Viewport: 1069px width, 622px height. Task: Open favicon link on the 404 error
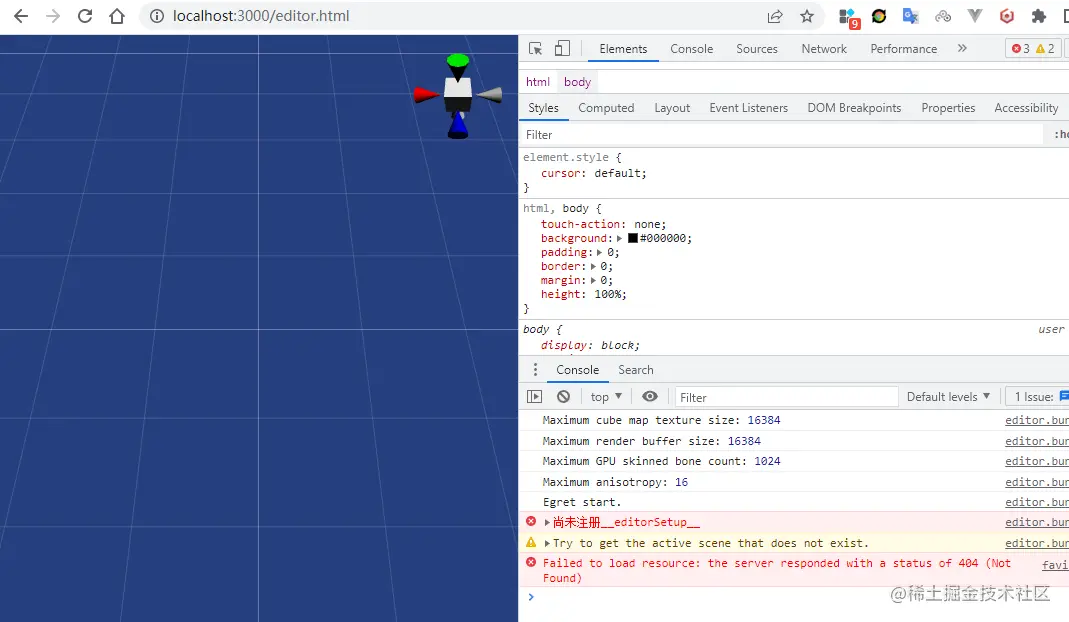(x=1055, y=565)
